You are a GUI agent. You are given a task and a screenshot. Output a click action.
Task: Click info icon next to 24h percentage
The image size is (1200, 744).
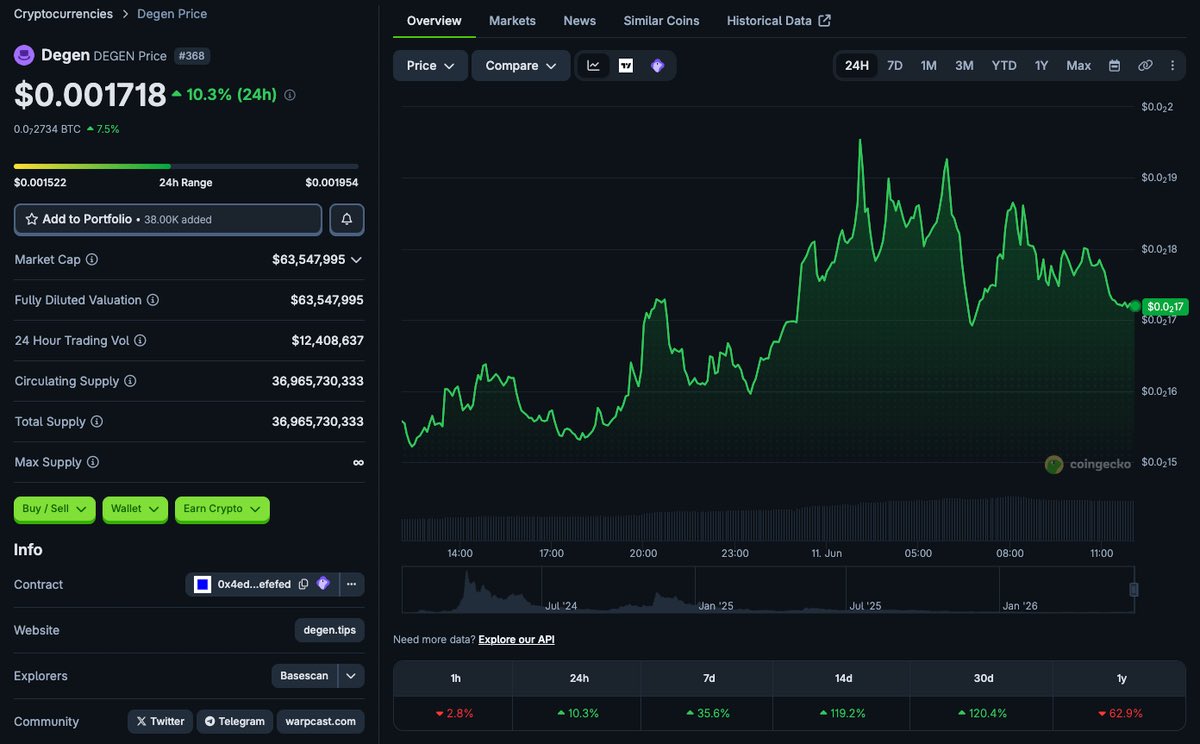290,95
